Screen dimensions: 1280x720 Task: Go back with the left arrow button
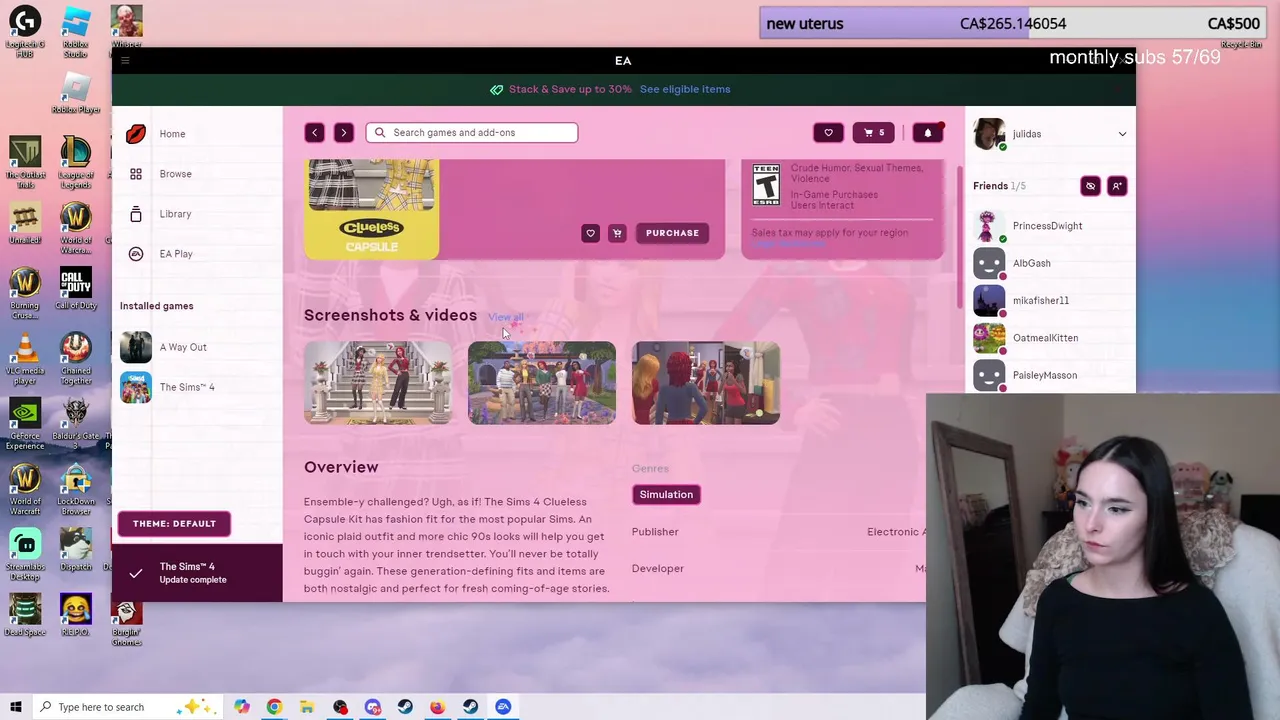pos(314,132)
